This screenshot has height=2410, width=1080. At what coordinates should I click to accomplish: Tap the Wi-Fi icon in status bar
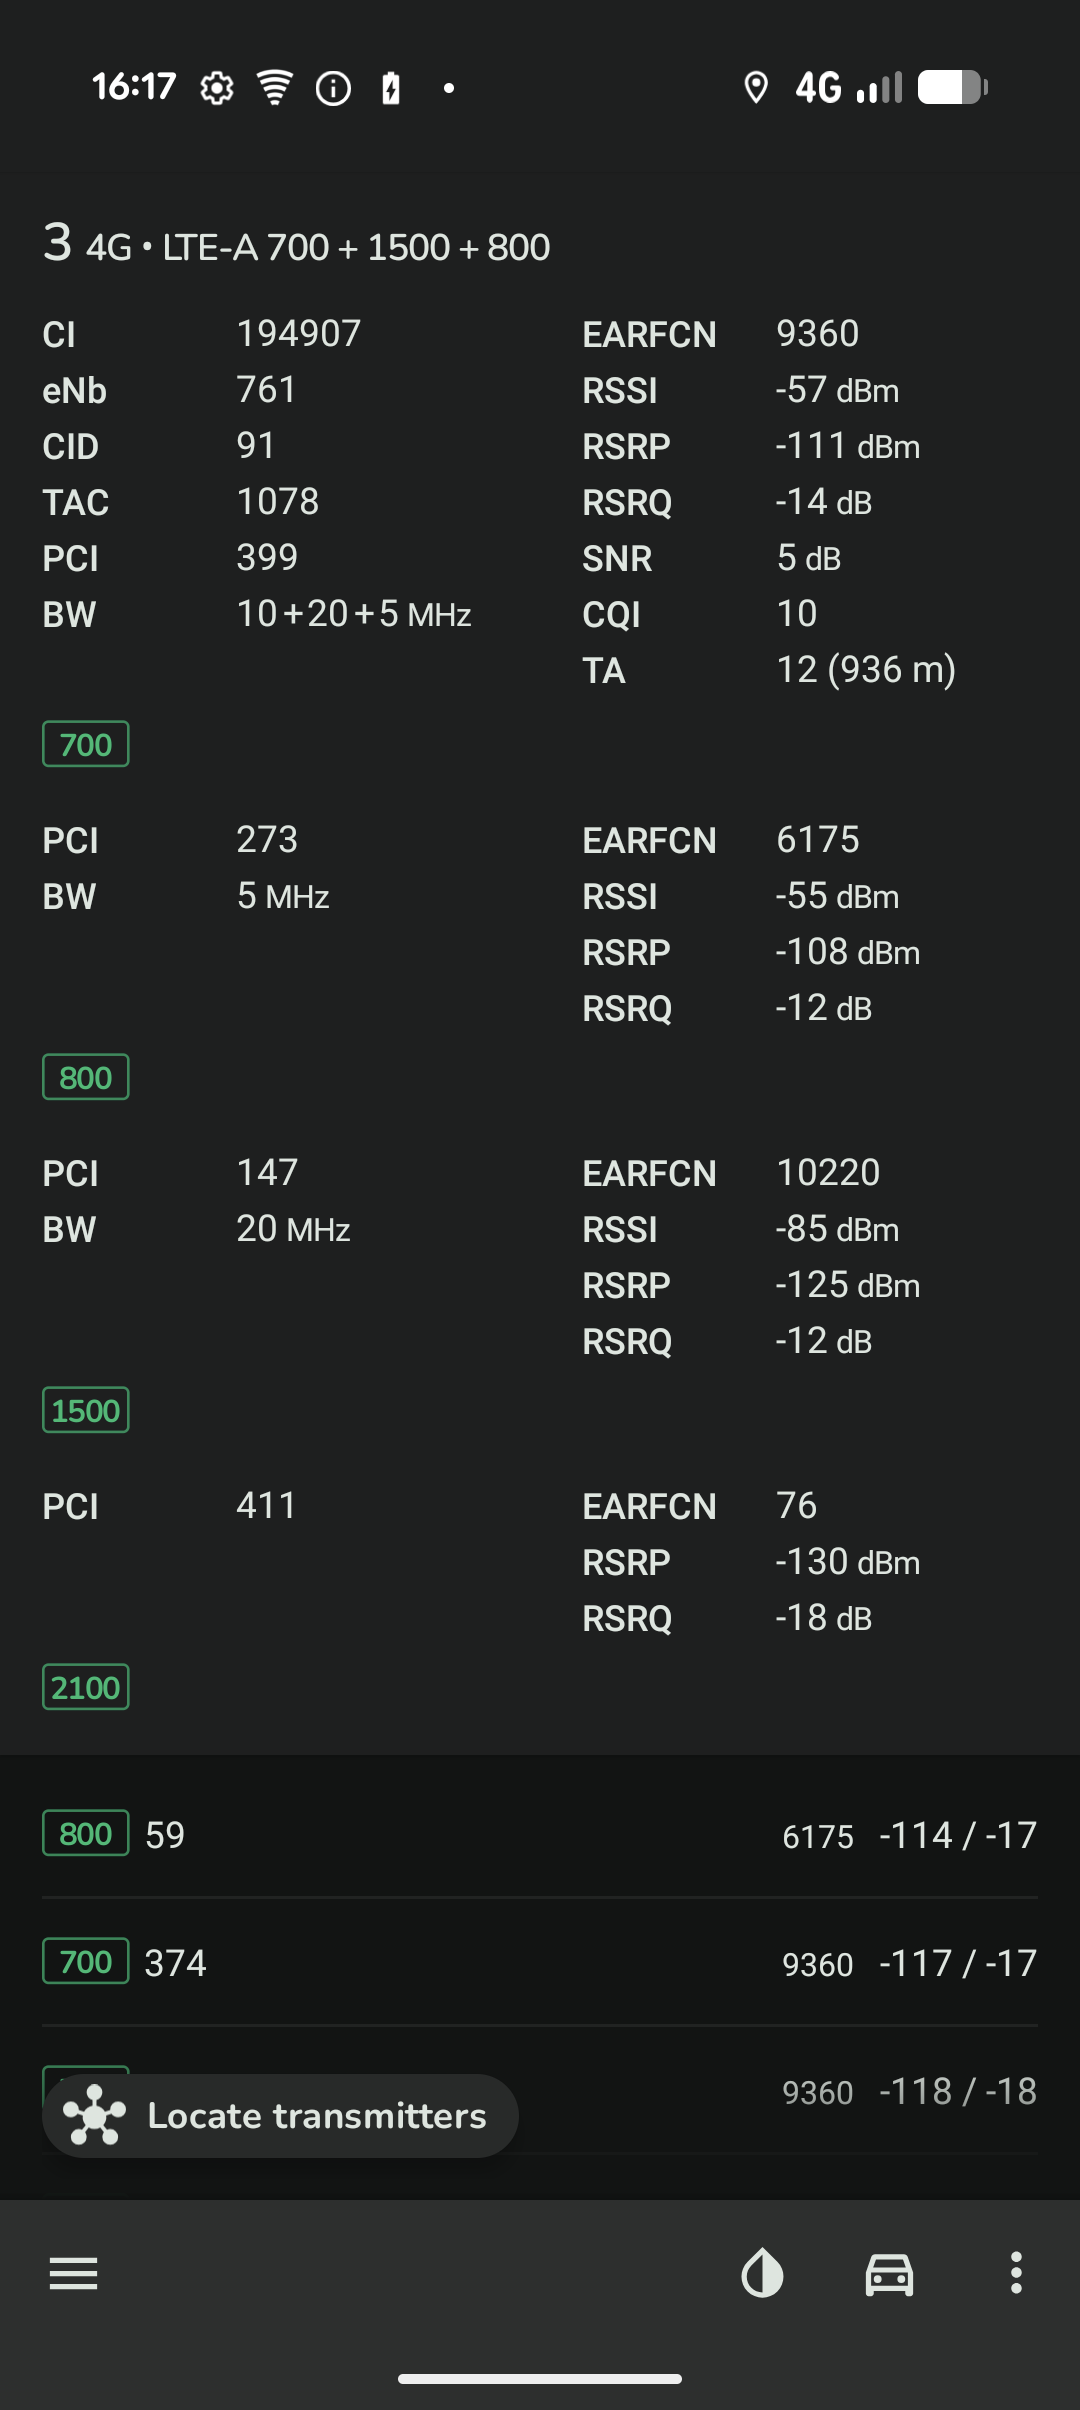click(x=274, y=88)
